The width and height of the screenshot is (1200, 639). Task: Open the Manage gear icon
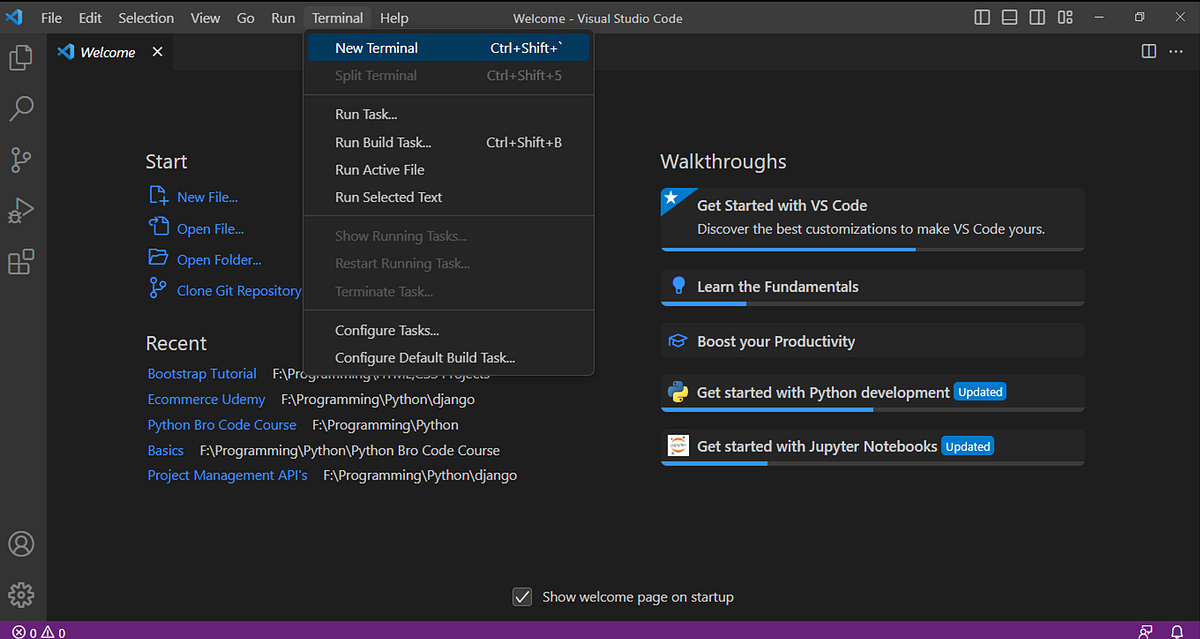click(x=21, y=595)
